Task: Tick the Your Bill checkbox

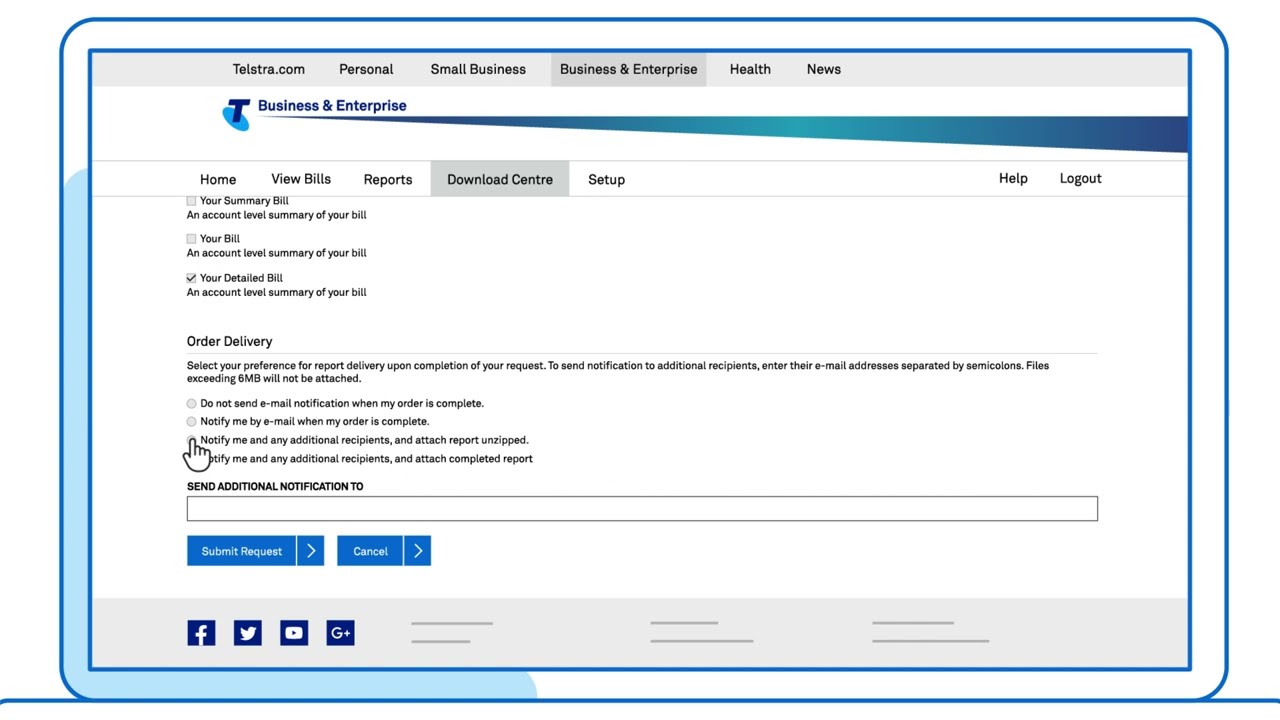Action: point(191,239)
